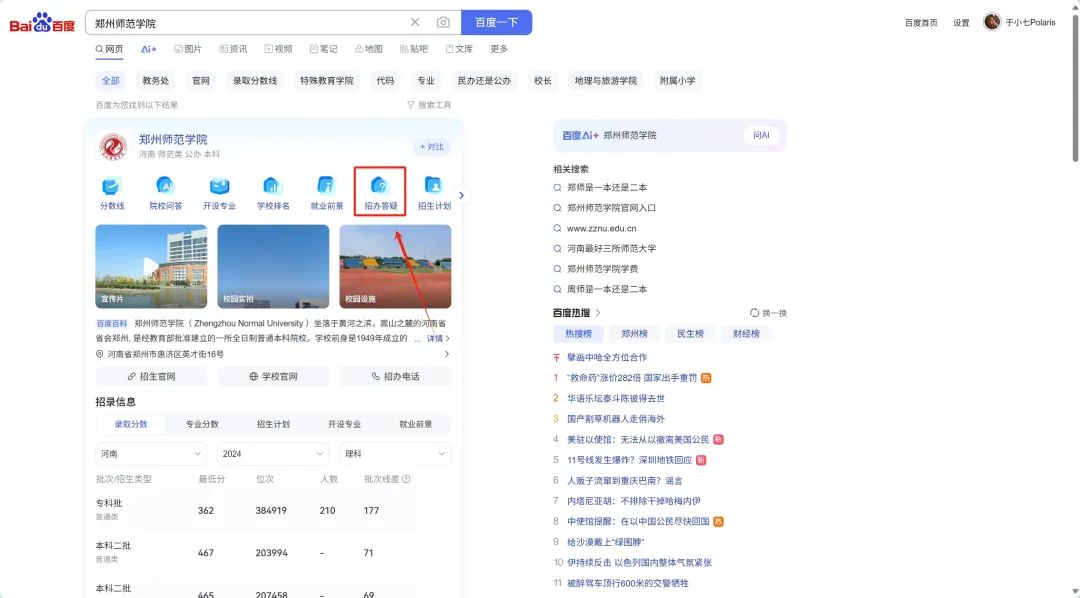Click the 问AI button
Viewport: 1080px width, 598px height.
point(761,135)
